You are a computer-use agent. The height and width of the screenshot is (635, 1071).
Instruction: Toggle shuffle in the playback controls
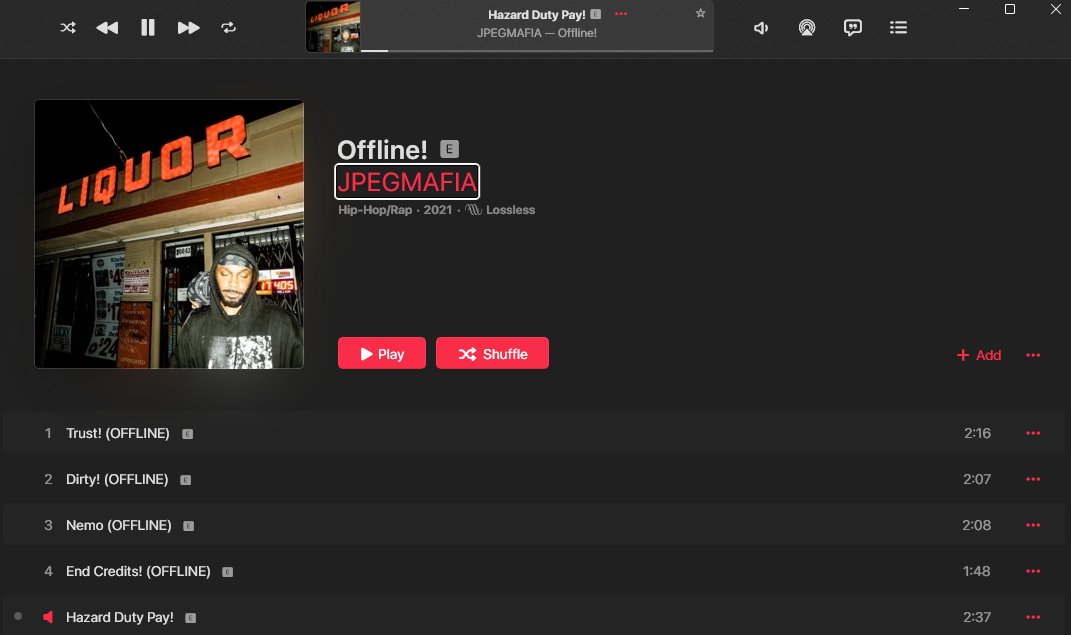tap(68, 28)
